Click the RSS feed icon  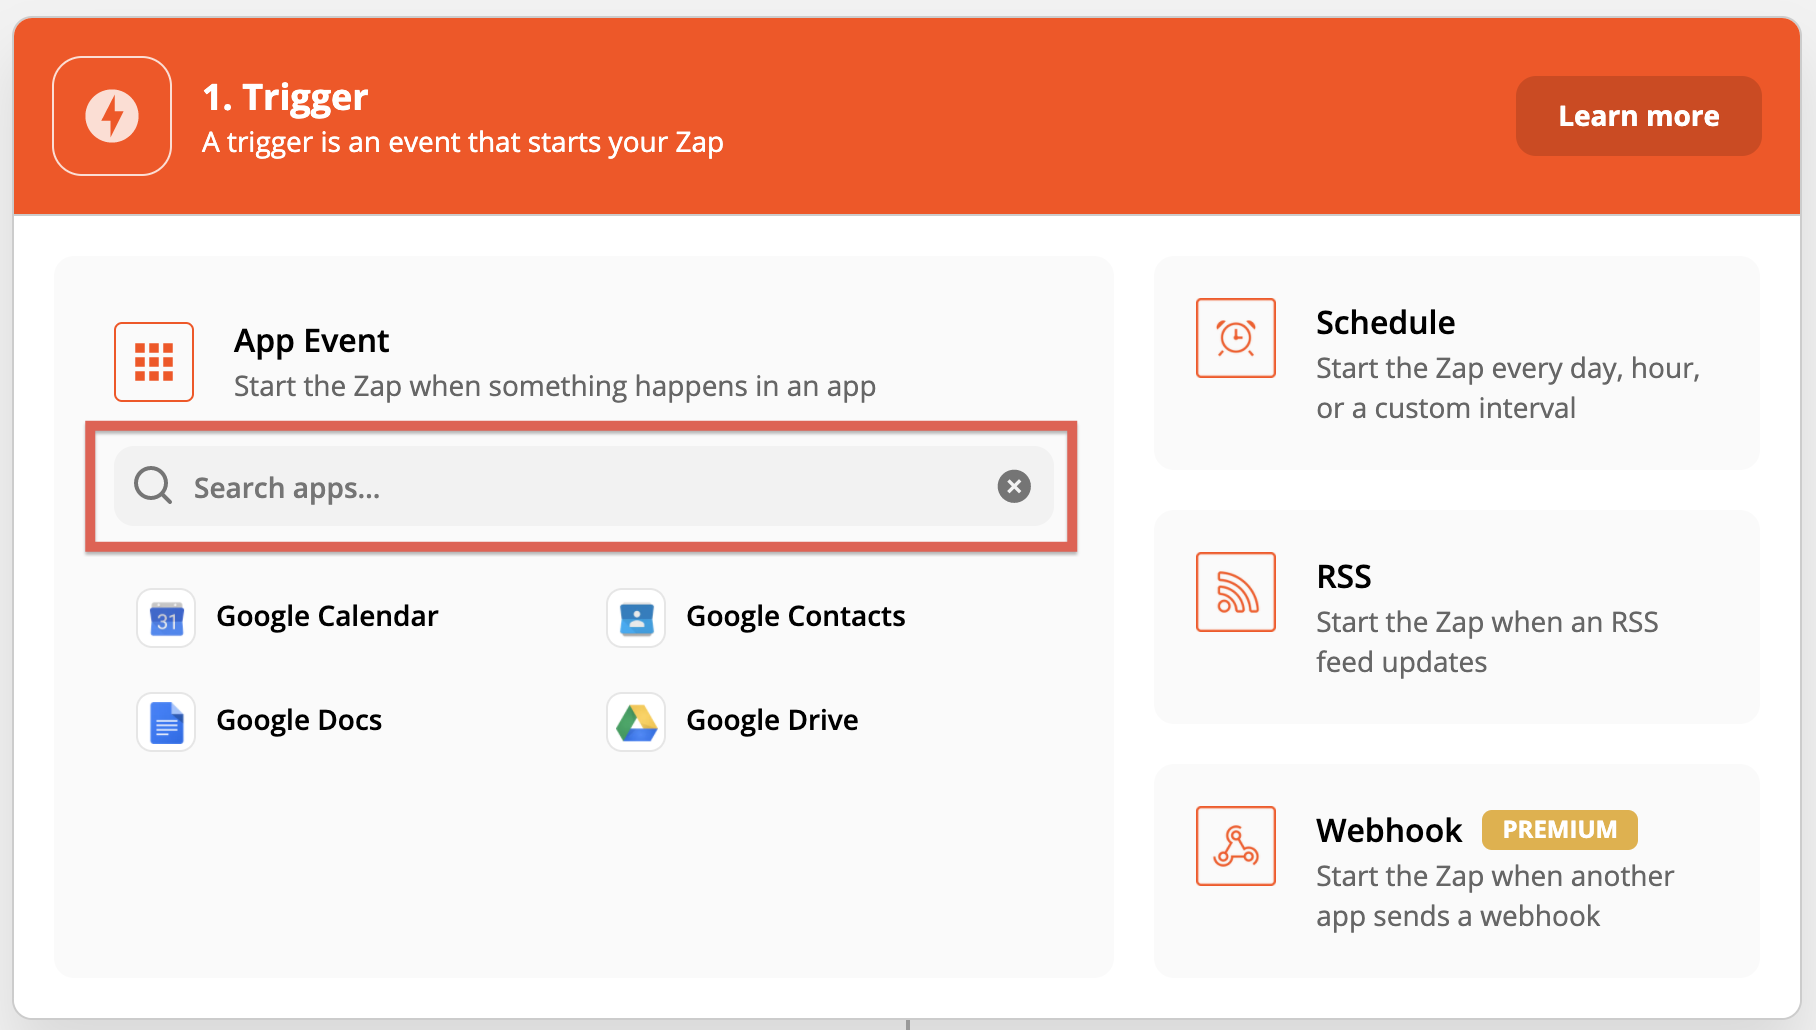pyautogui.click(x=1236, y=592)
